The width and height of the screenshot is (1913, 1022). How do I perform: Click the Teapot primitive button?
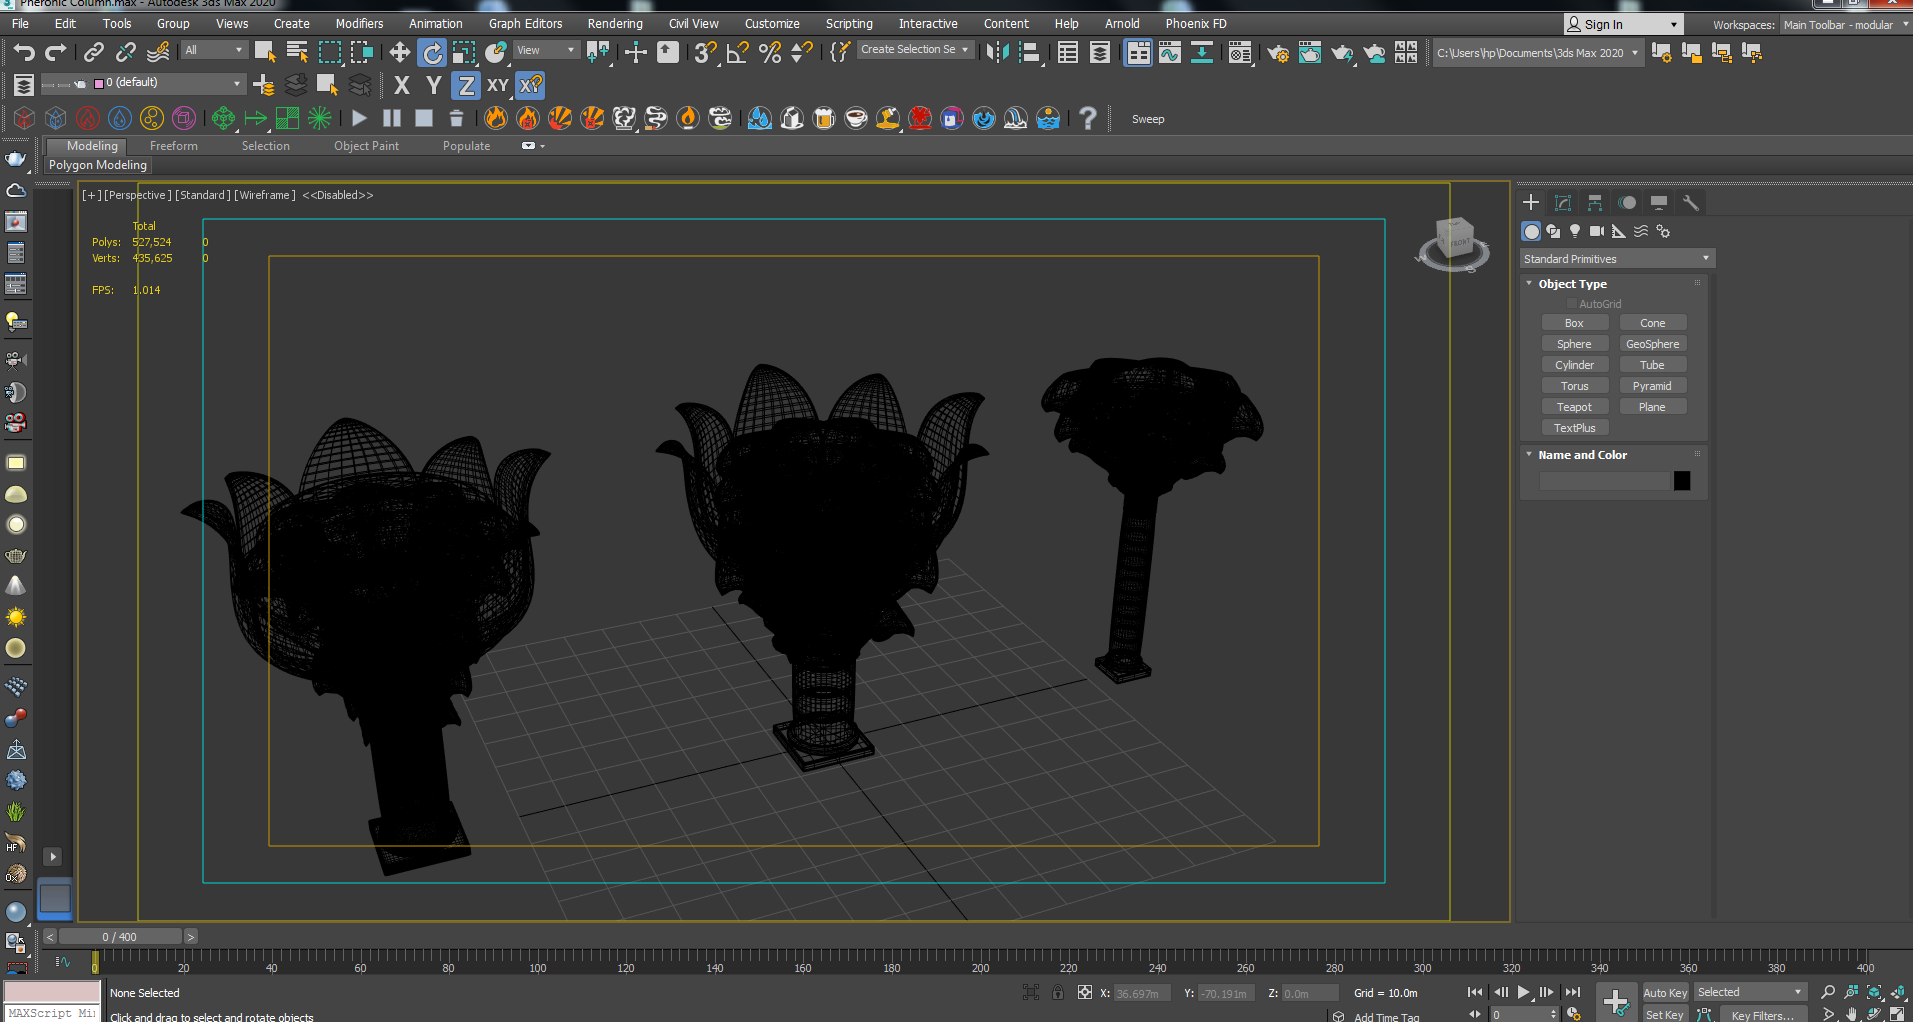pyautogui.click(x=1574, y=407)
